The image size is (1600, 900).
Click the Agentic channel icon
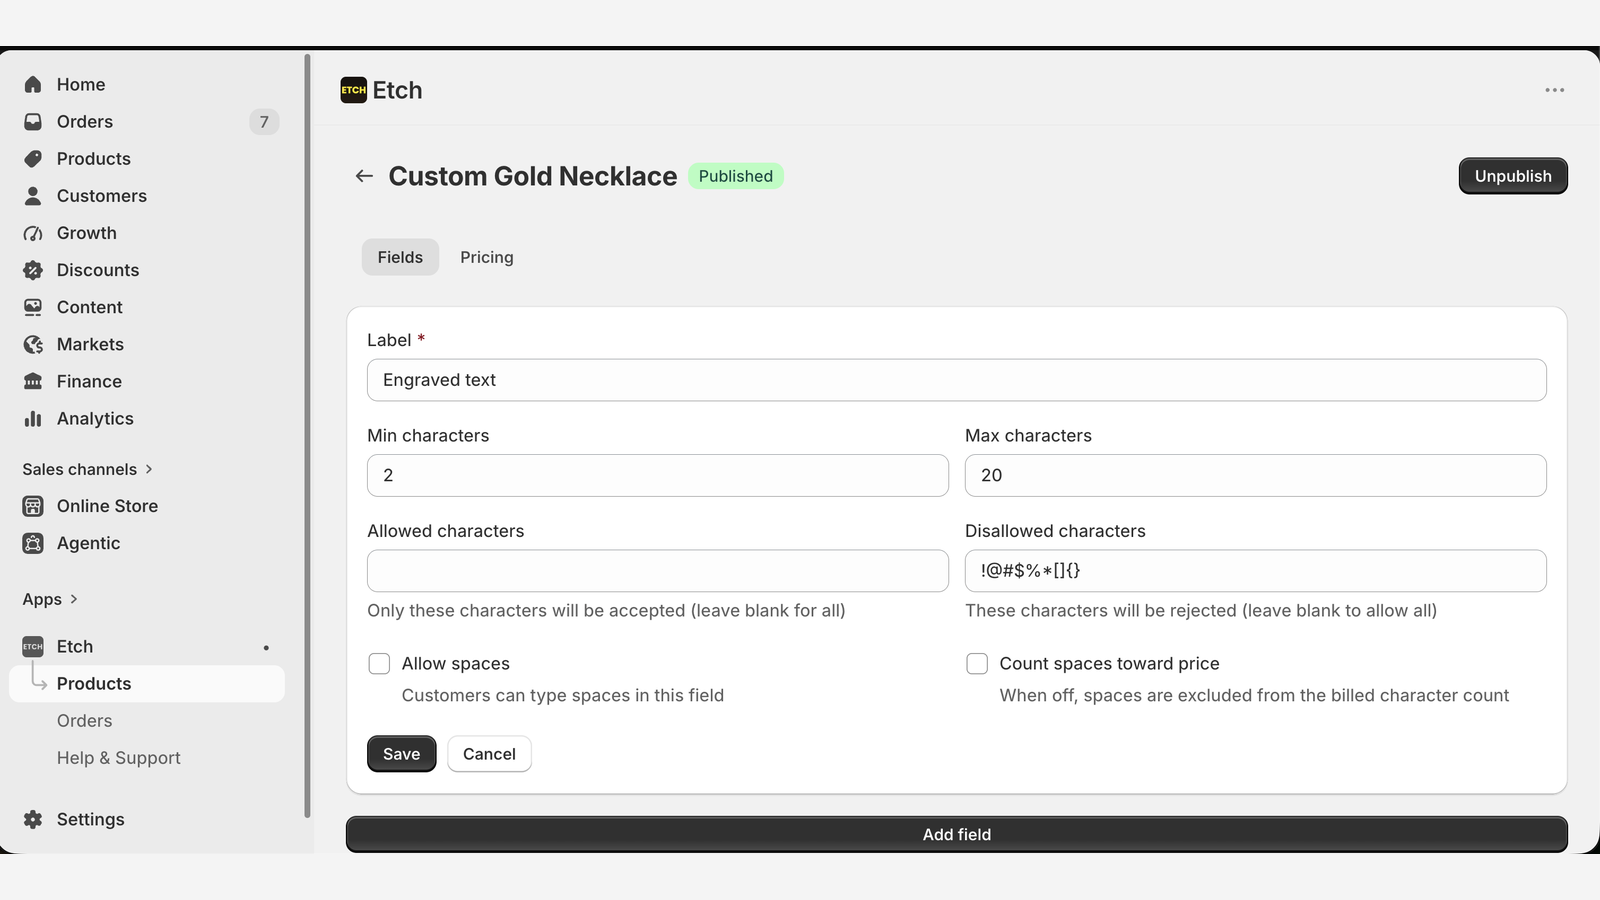point(33,543)
